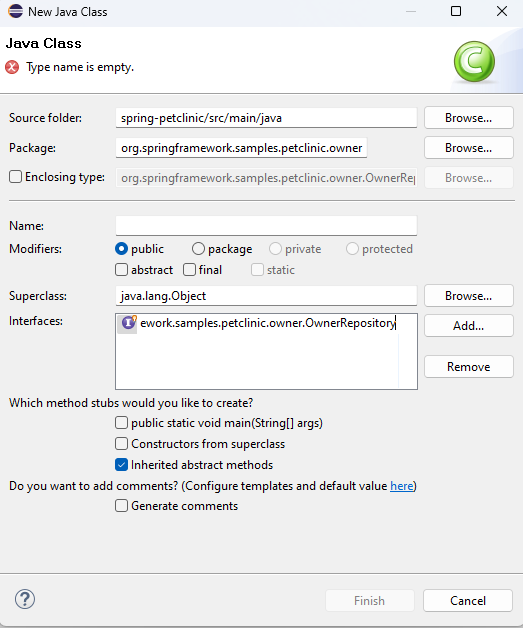
Task: Select the package visibility radio button
Action: (198, 249)
